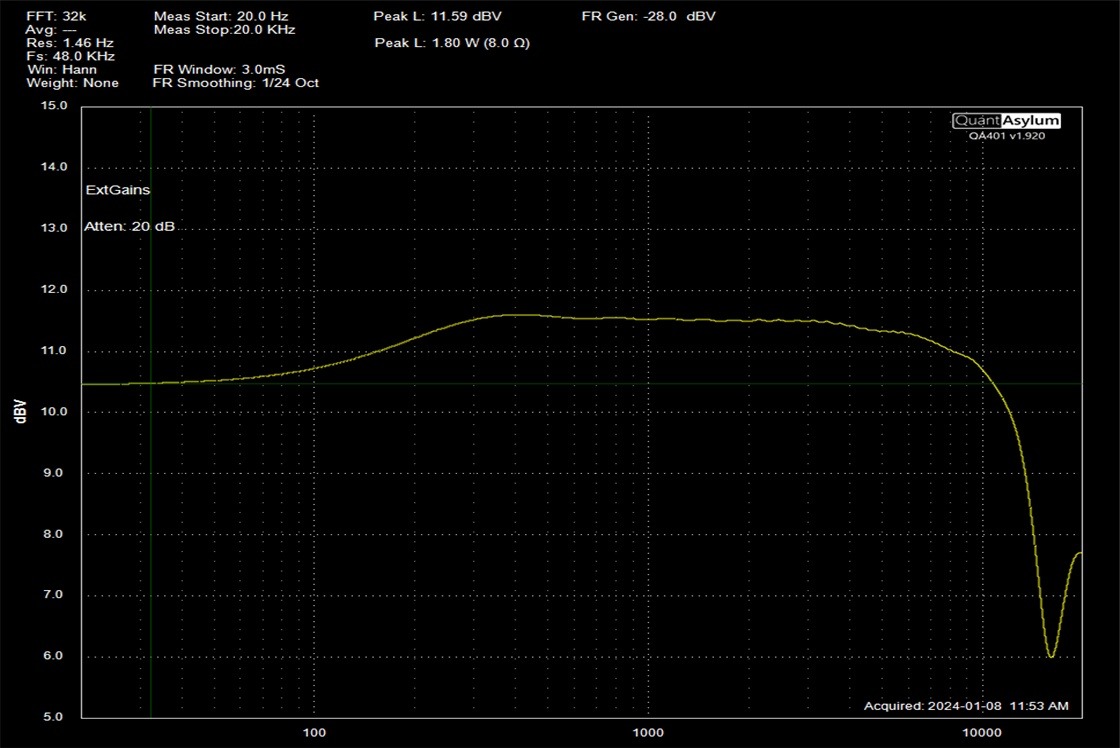Image resolution: width=1120 pixels, height=748 pixels.
Task: Click the dBV axis label
Action: pos(20,412)
